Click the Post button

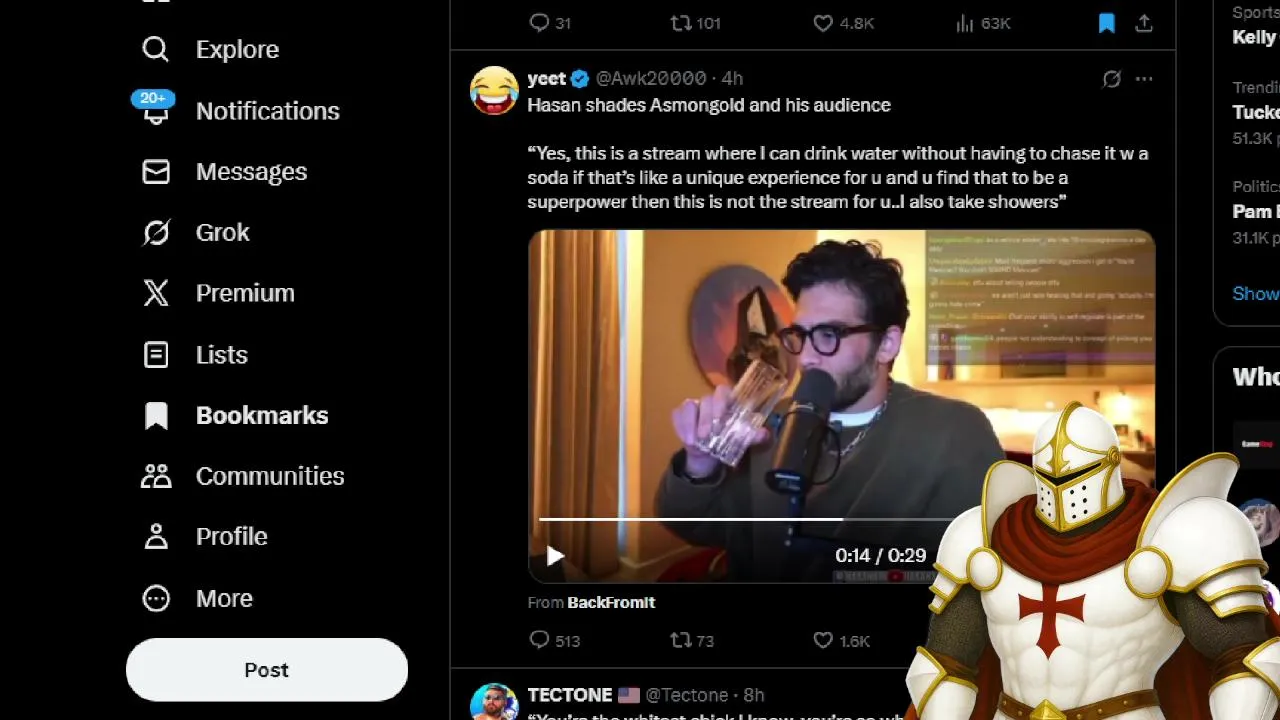tap(266, 670)
